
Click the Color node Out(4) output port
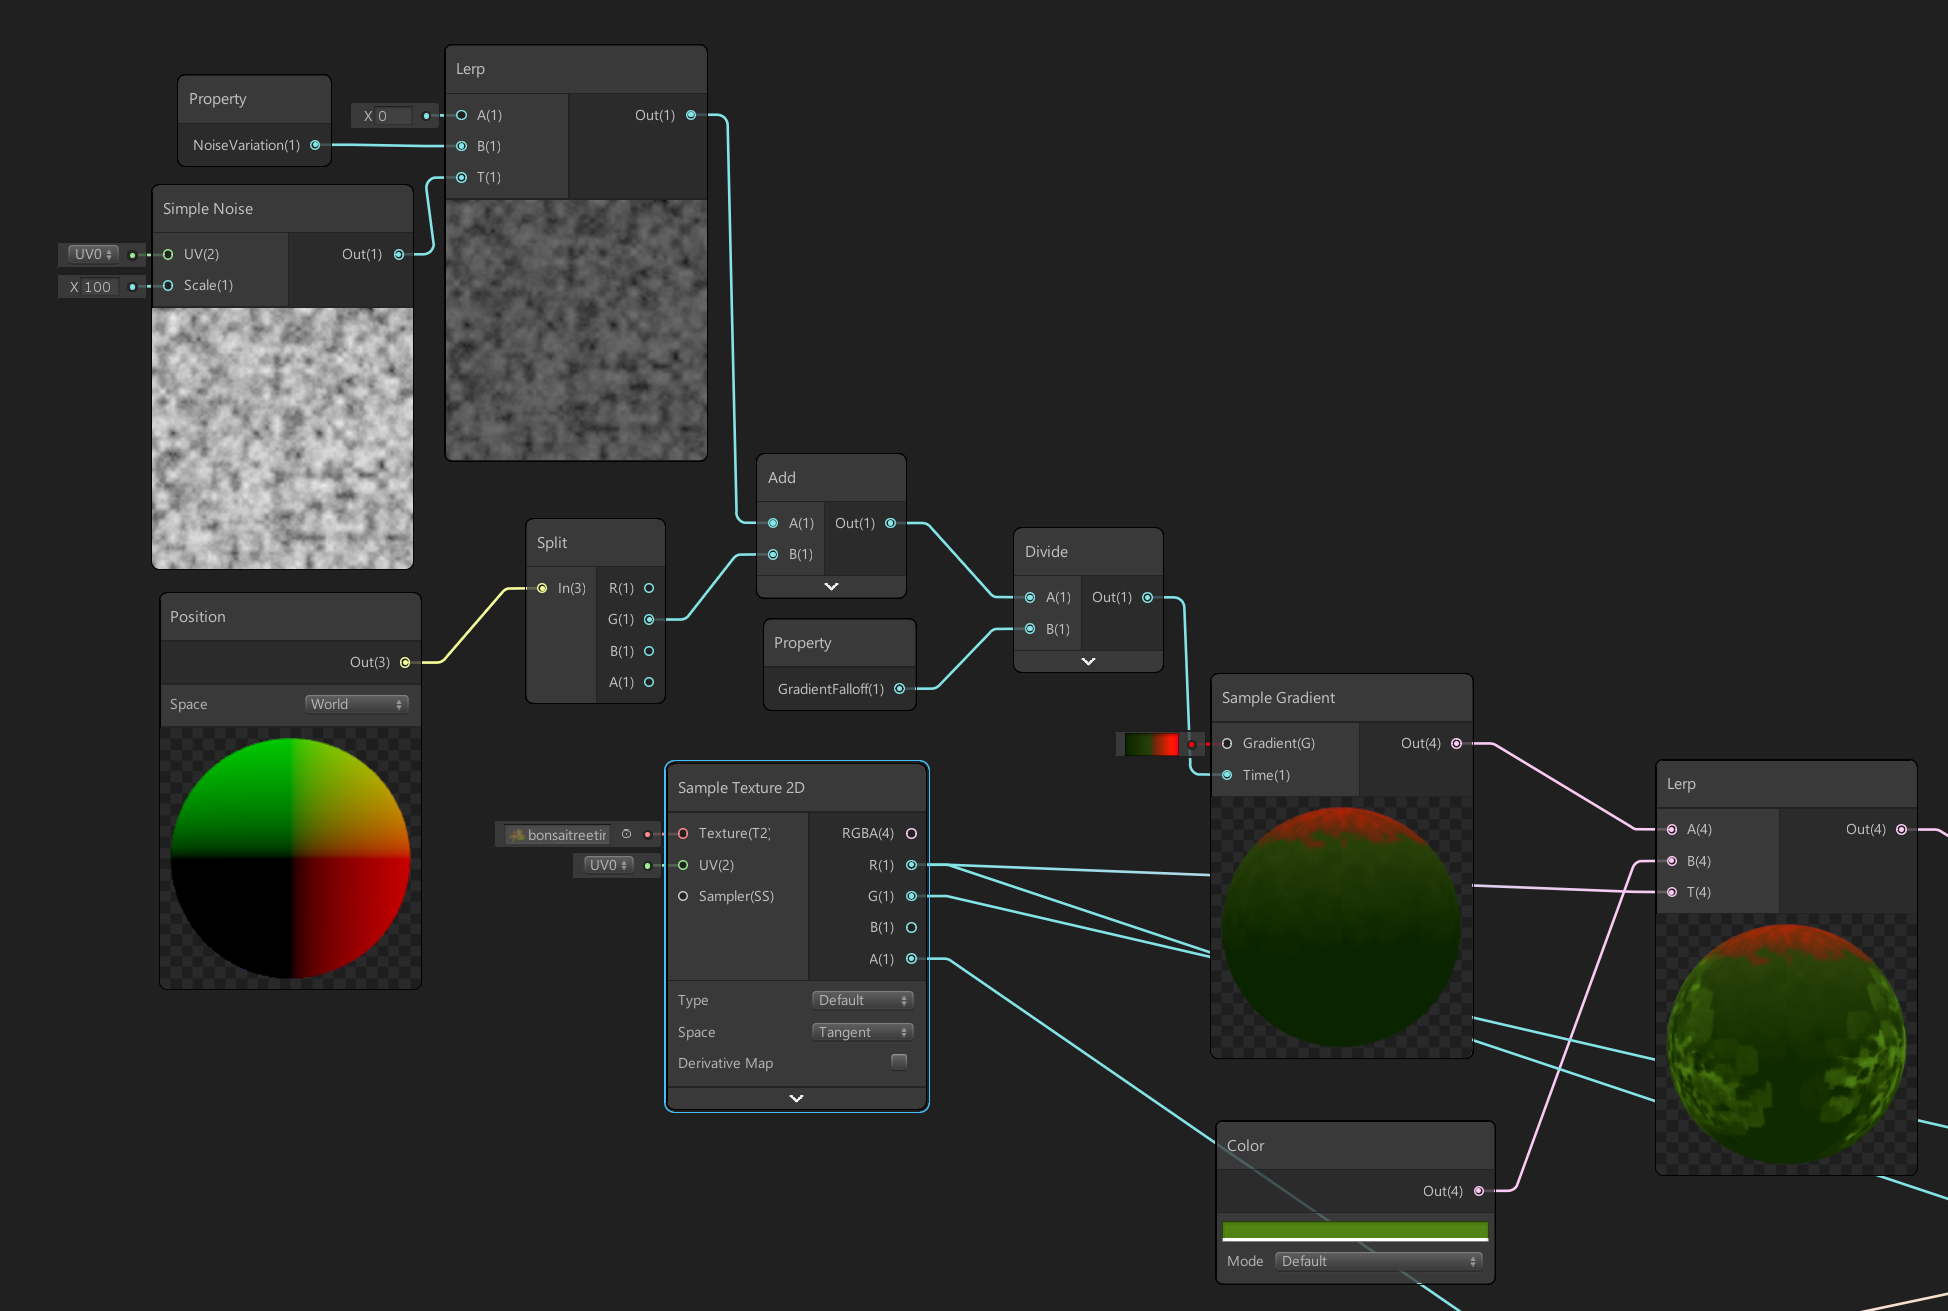tap(1478, 1191)
